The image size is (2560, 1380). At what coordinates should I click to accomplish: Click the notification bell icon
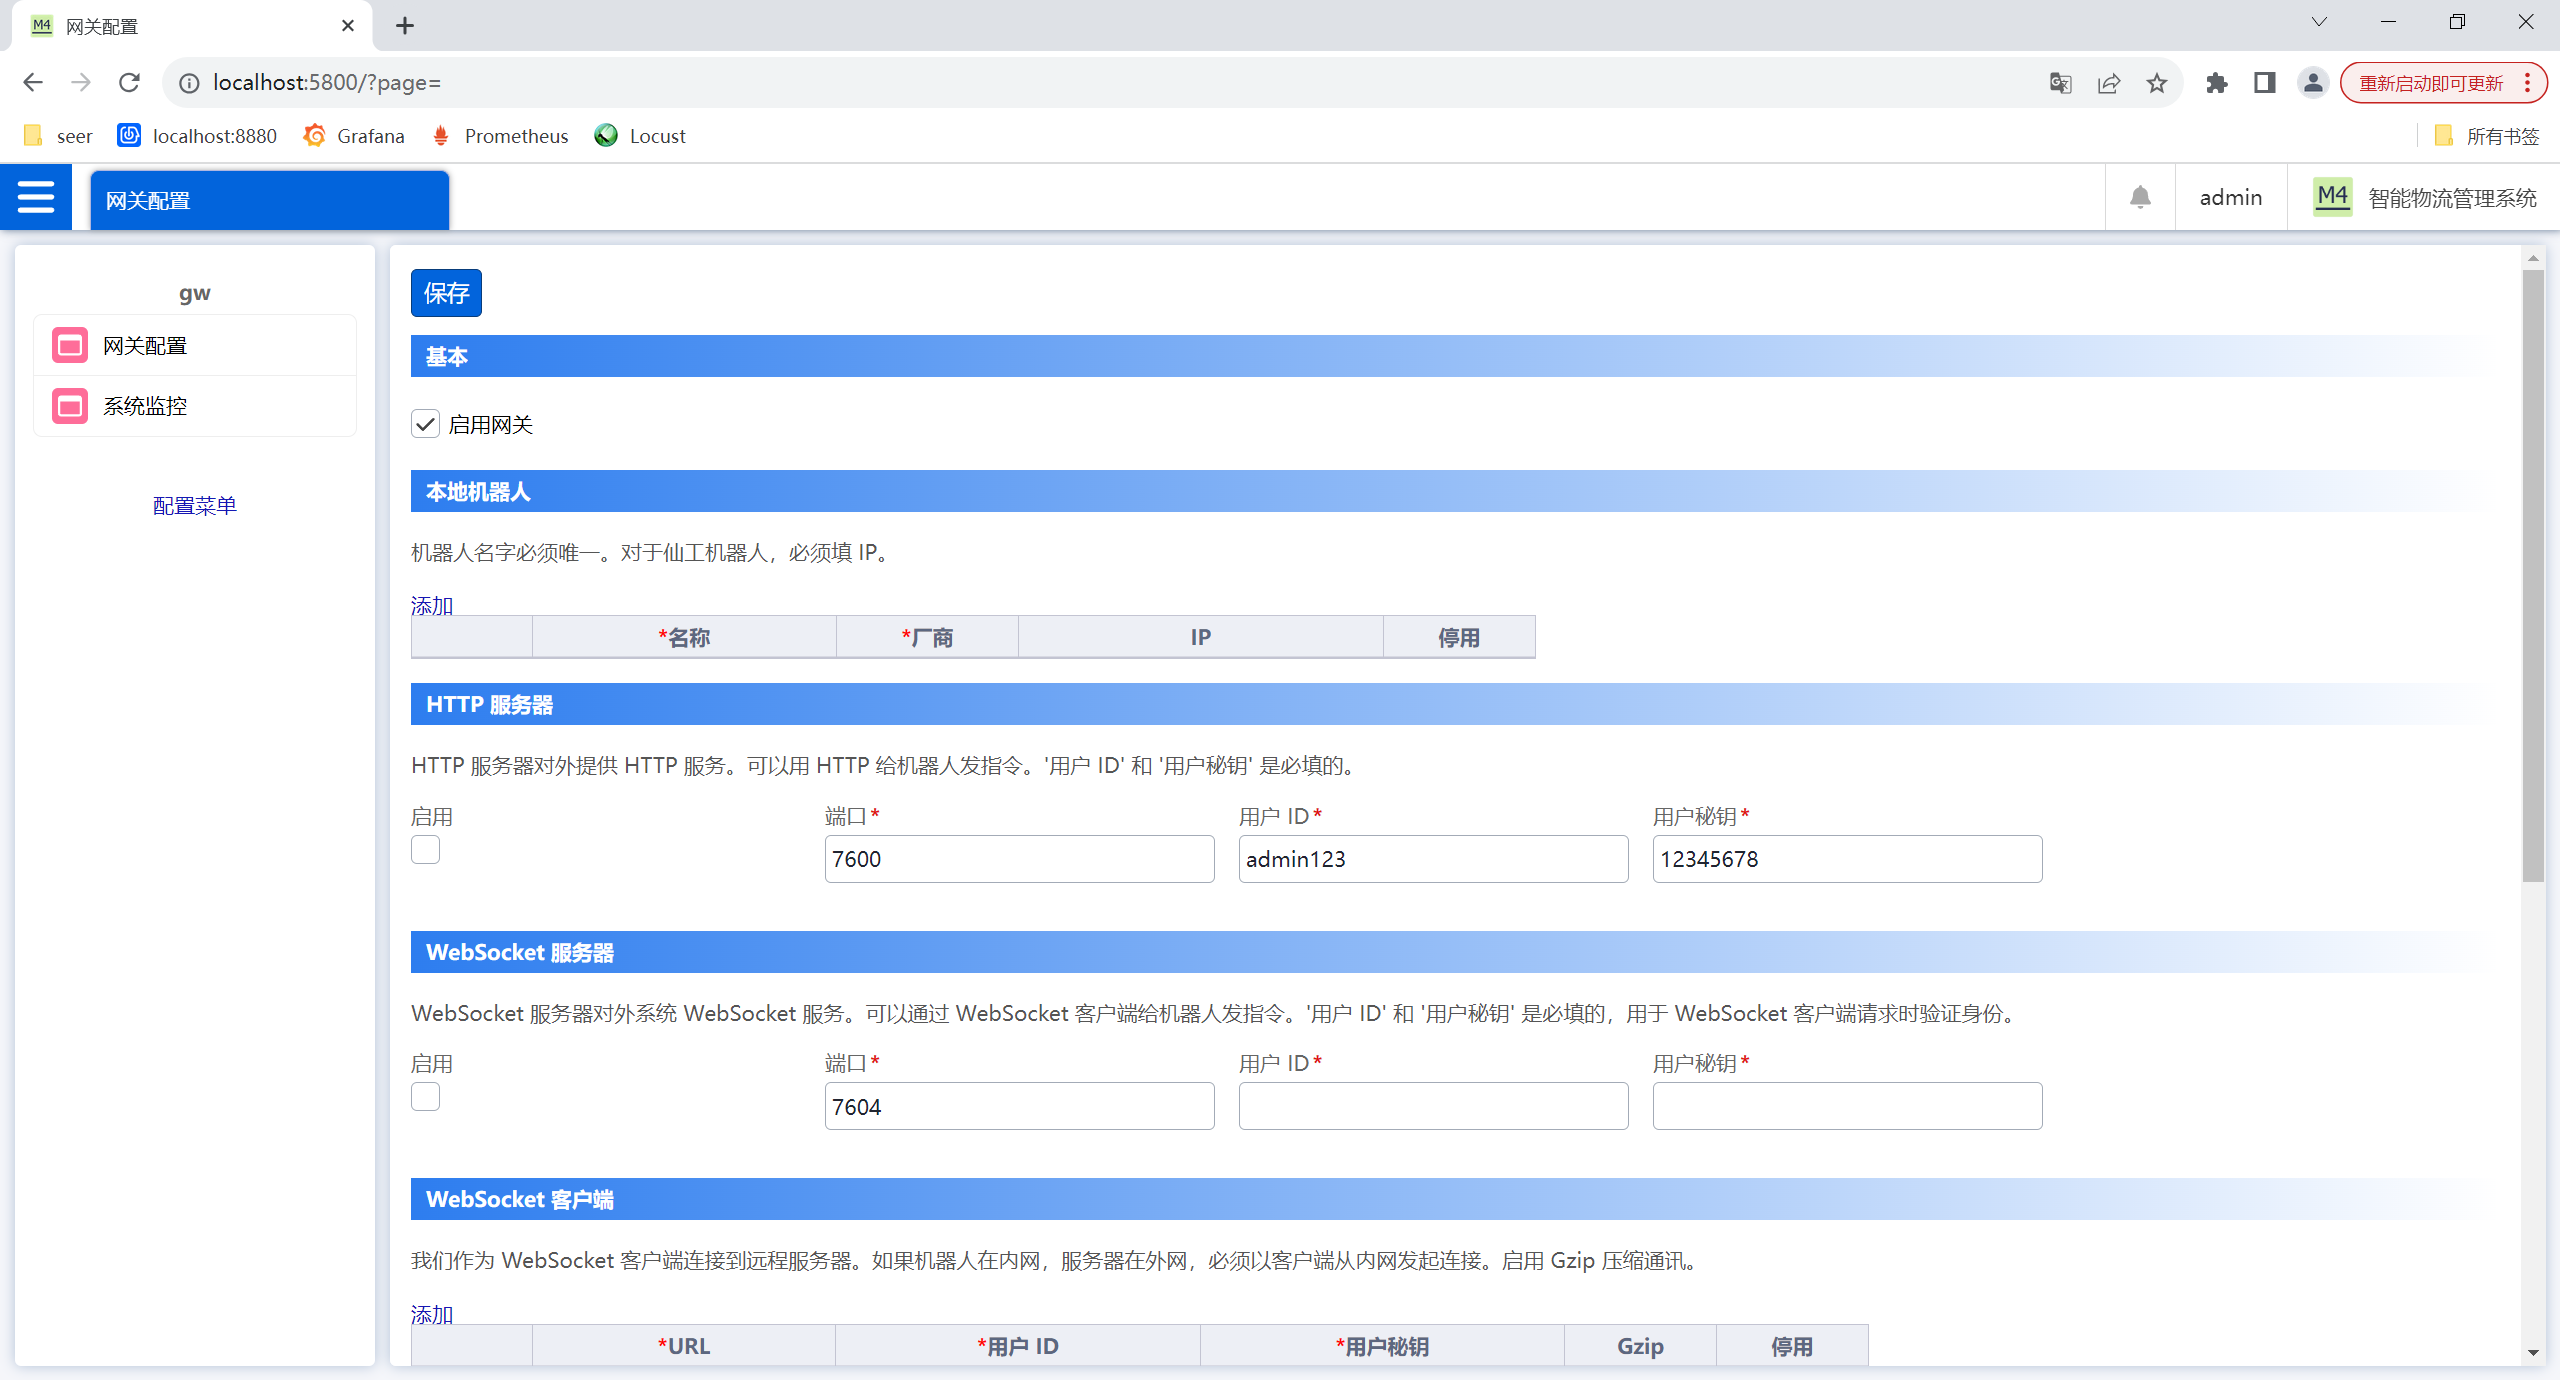pos(2140,197)
